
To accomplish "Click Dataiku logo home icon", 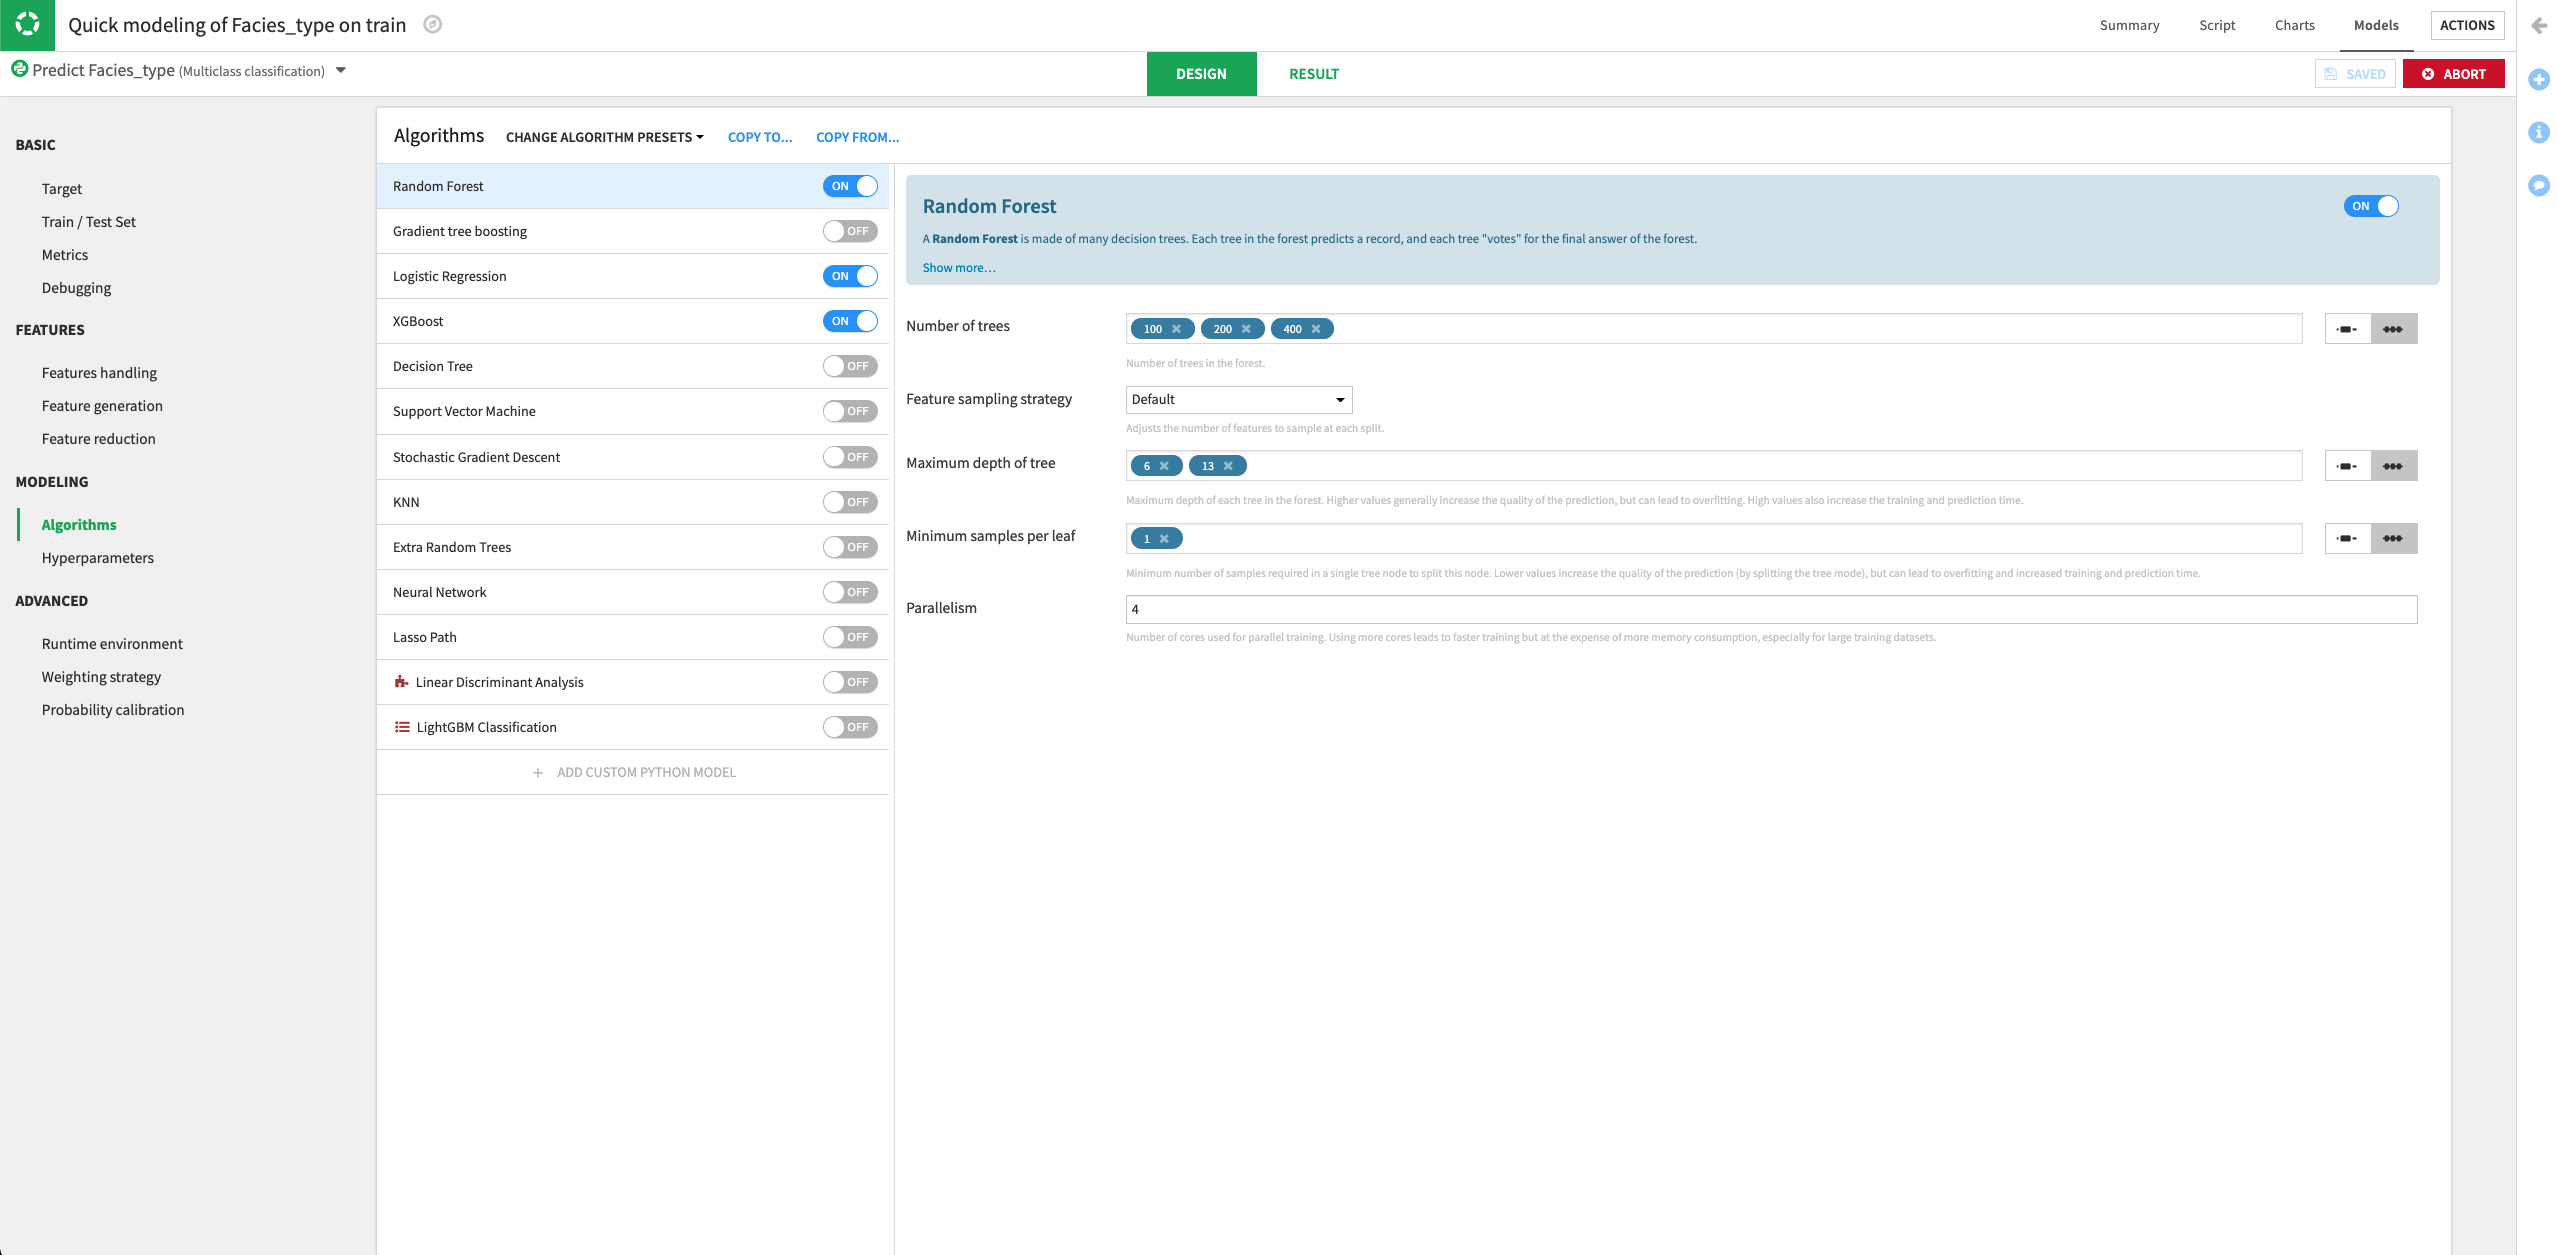I will click(x=27, y=25).
